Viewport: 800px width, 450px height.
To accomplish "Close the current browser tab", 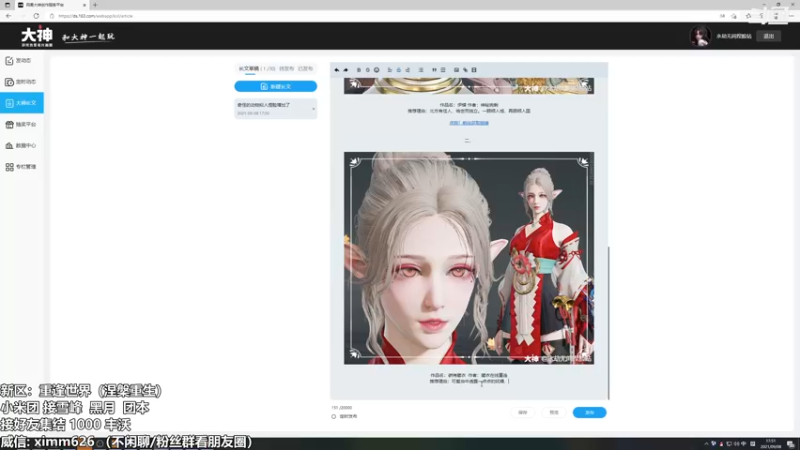I will [x=84, y=5].
